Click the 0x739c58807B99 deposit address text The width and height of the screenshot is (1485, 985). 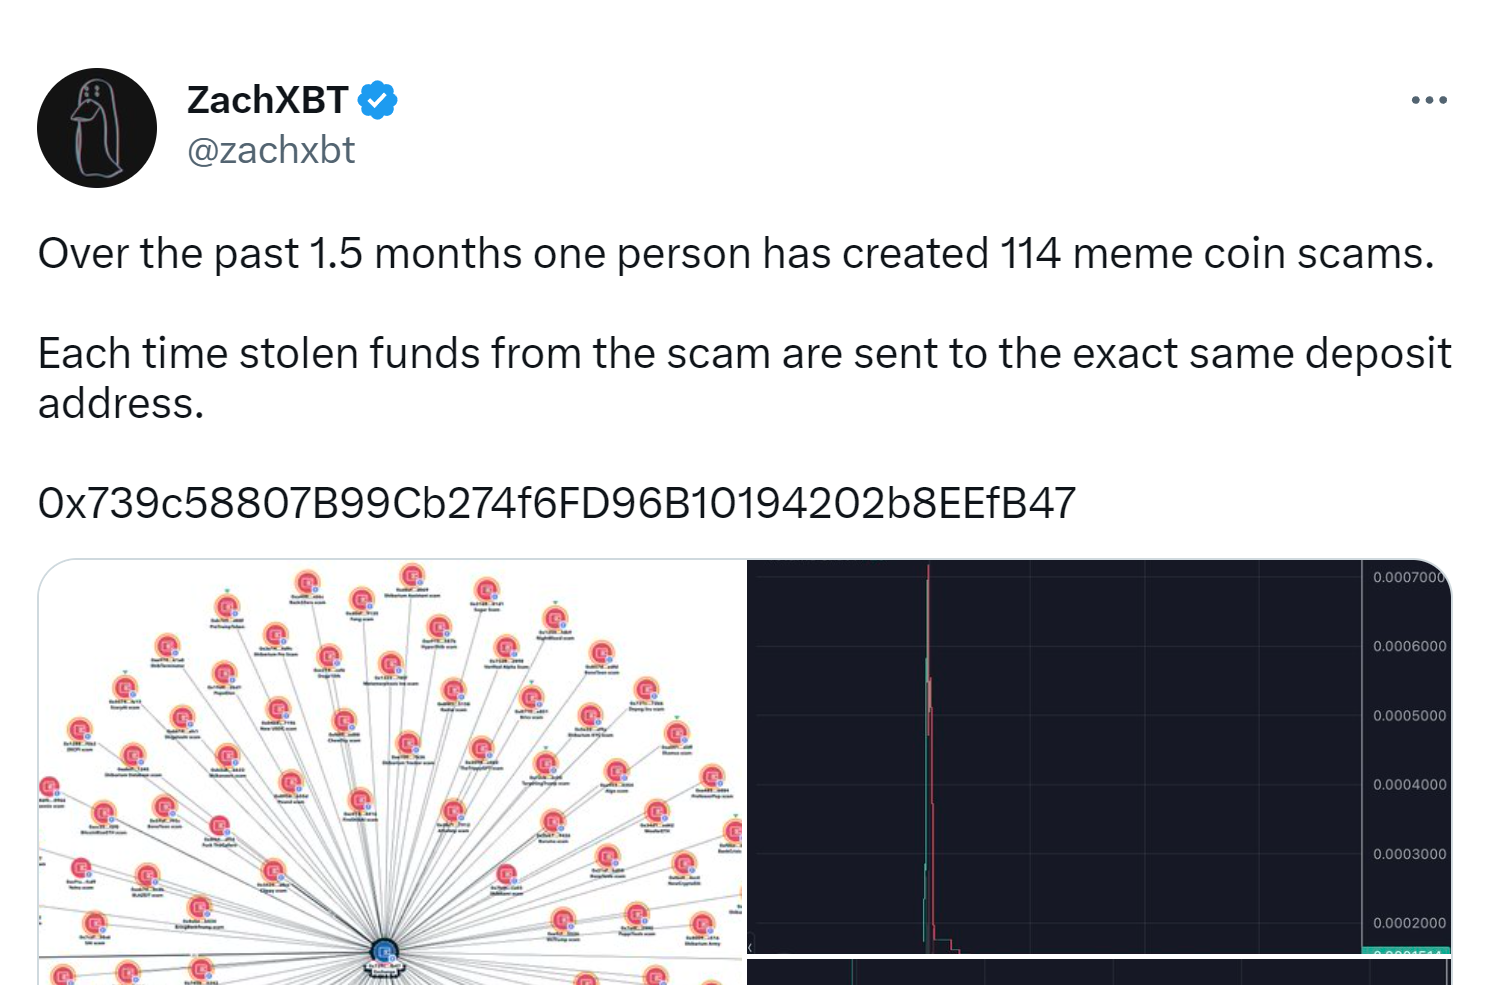click(557, 503)
